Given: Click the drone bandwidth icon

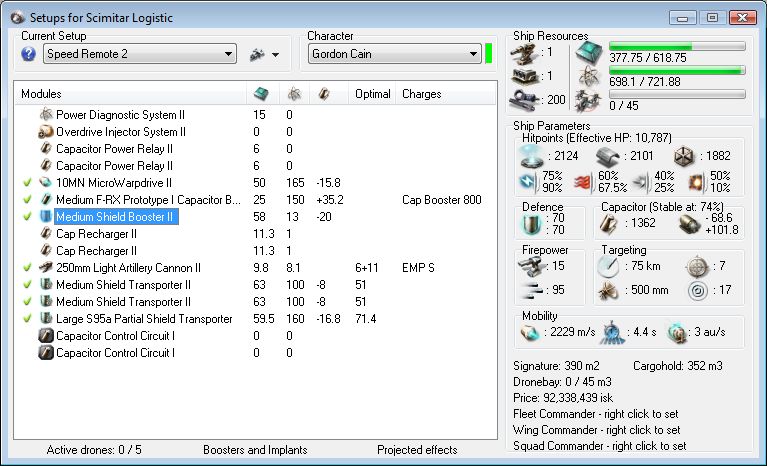Looking at the screenshot, I should tap(587, 101).
